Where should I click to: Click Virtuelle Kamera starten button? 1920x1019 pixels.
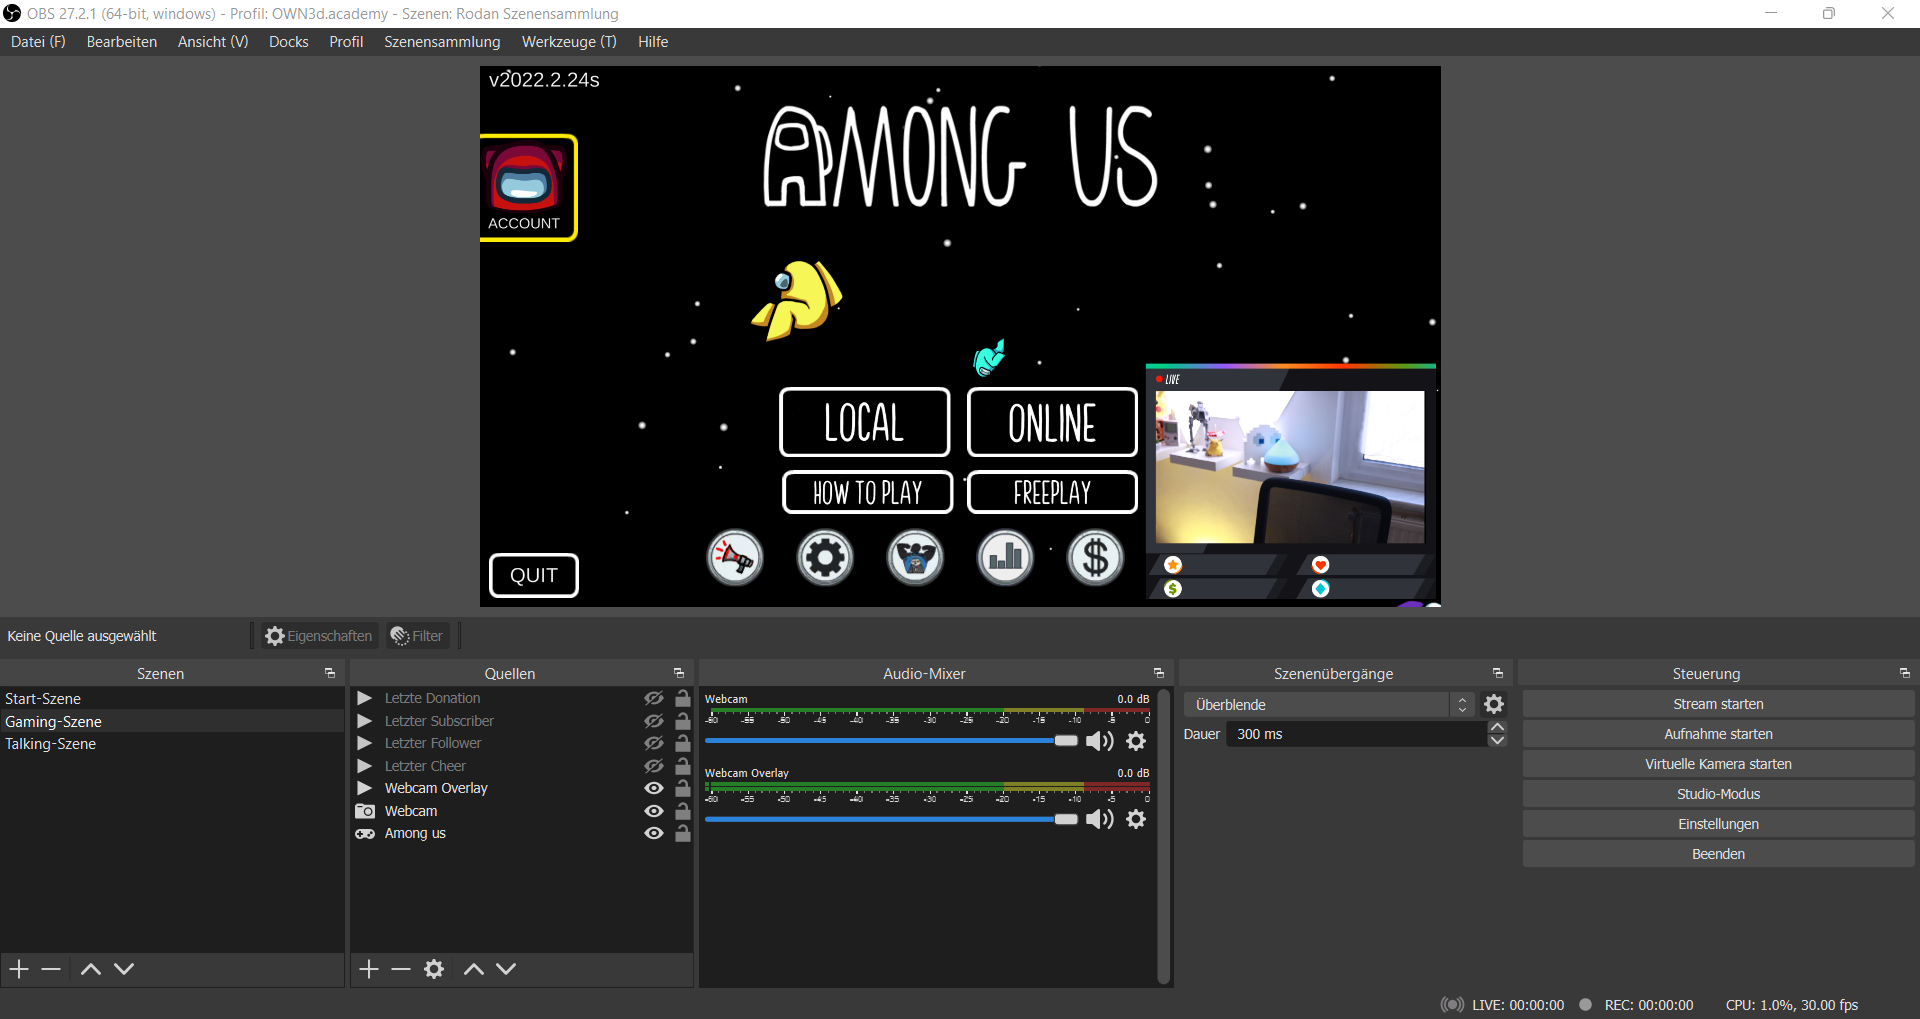[1718, 764]
